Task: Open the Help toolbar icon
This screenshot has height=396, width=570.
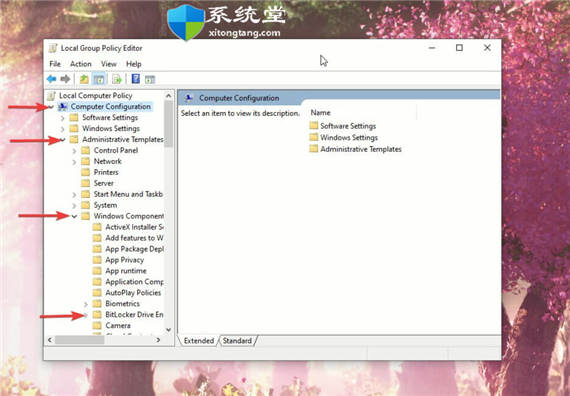Action: (136, 79)
